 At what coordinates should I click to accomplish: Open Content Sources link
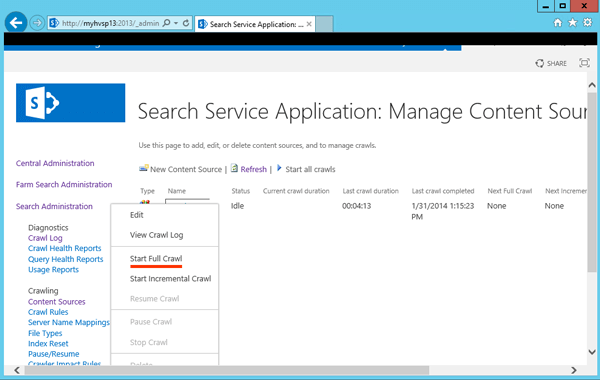coord(57,302)
